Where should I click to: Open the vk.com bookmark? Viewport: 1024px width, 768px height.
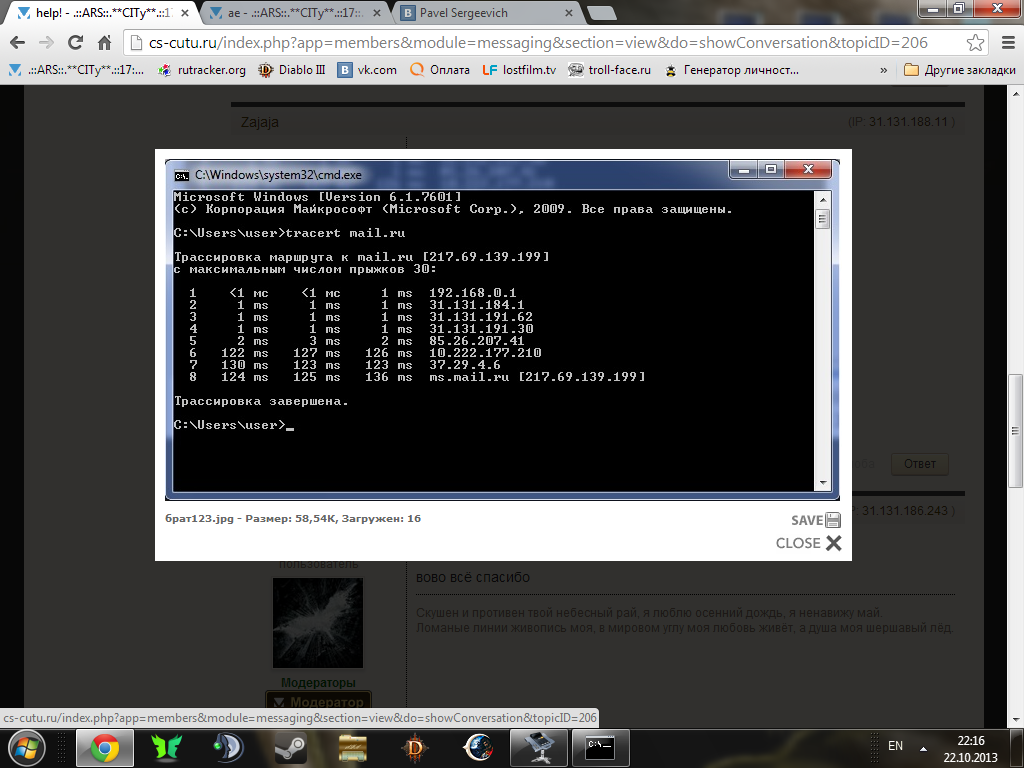[x=367, y=70]
